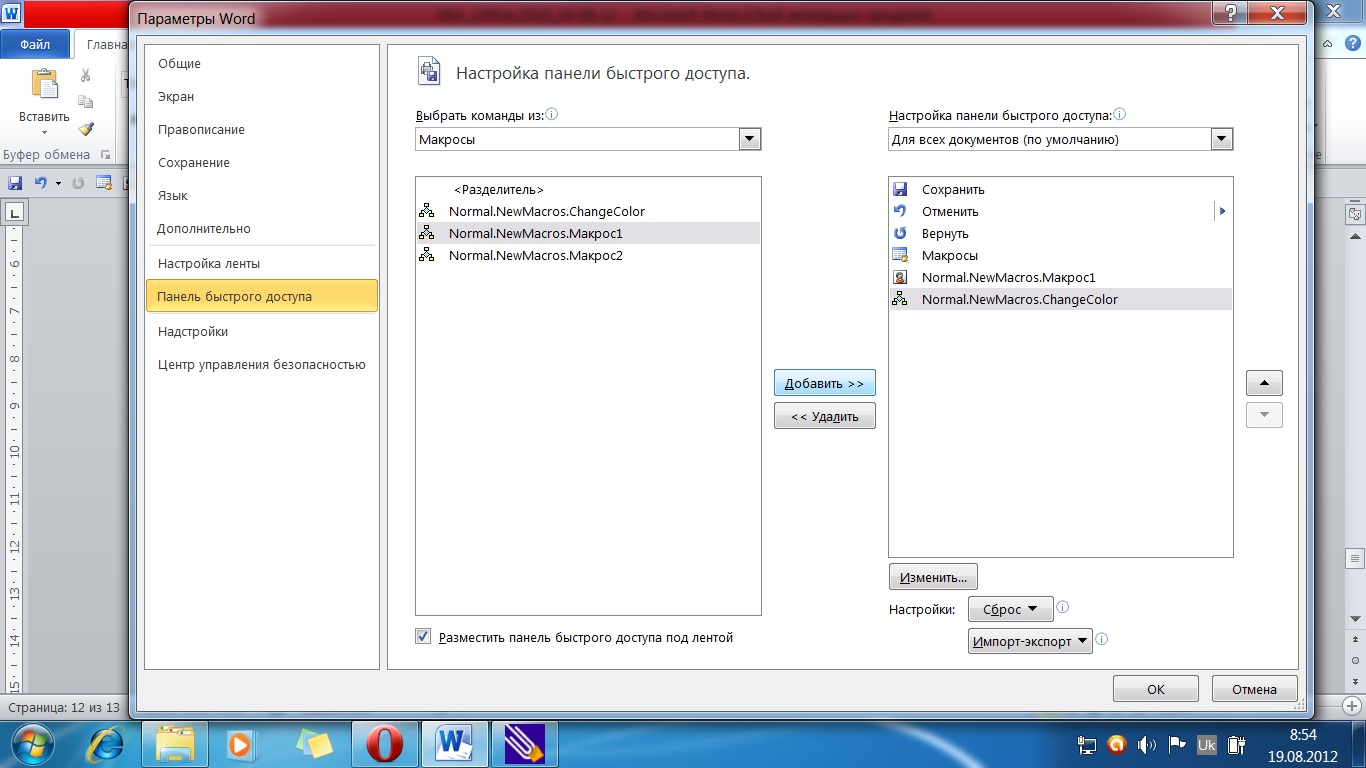The width and height of the screenshot is (1366, 768).
Task: Click info icon next to Выбрать команды из
Action: [552, 114]
